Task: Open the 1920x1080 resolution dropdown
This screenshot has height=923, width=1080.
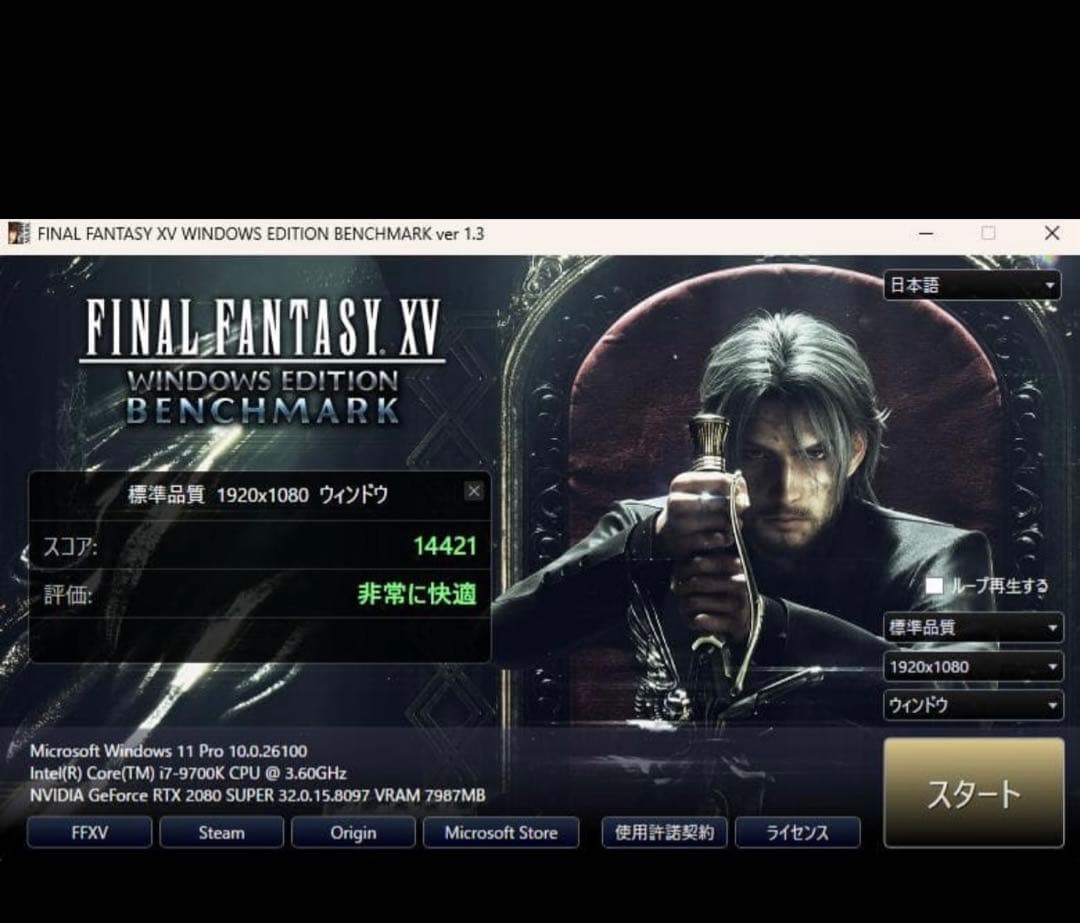Action: tap(972, 667)
